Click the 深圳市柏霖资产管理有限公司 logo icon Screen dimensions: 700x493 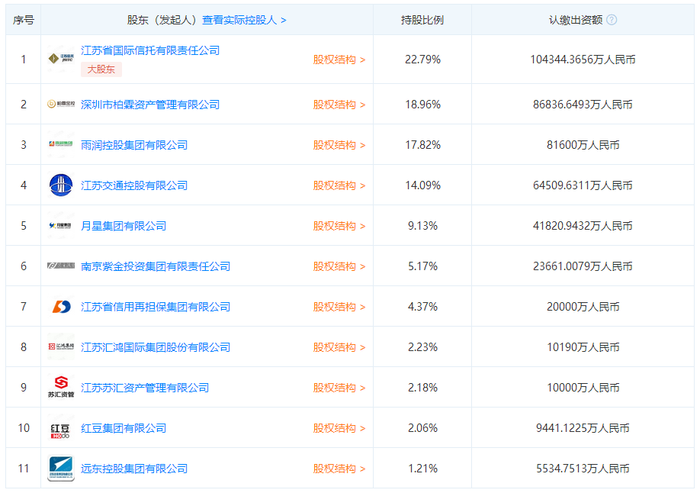pos(61,104)
